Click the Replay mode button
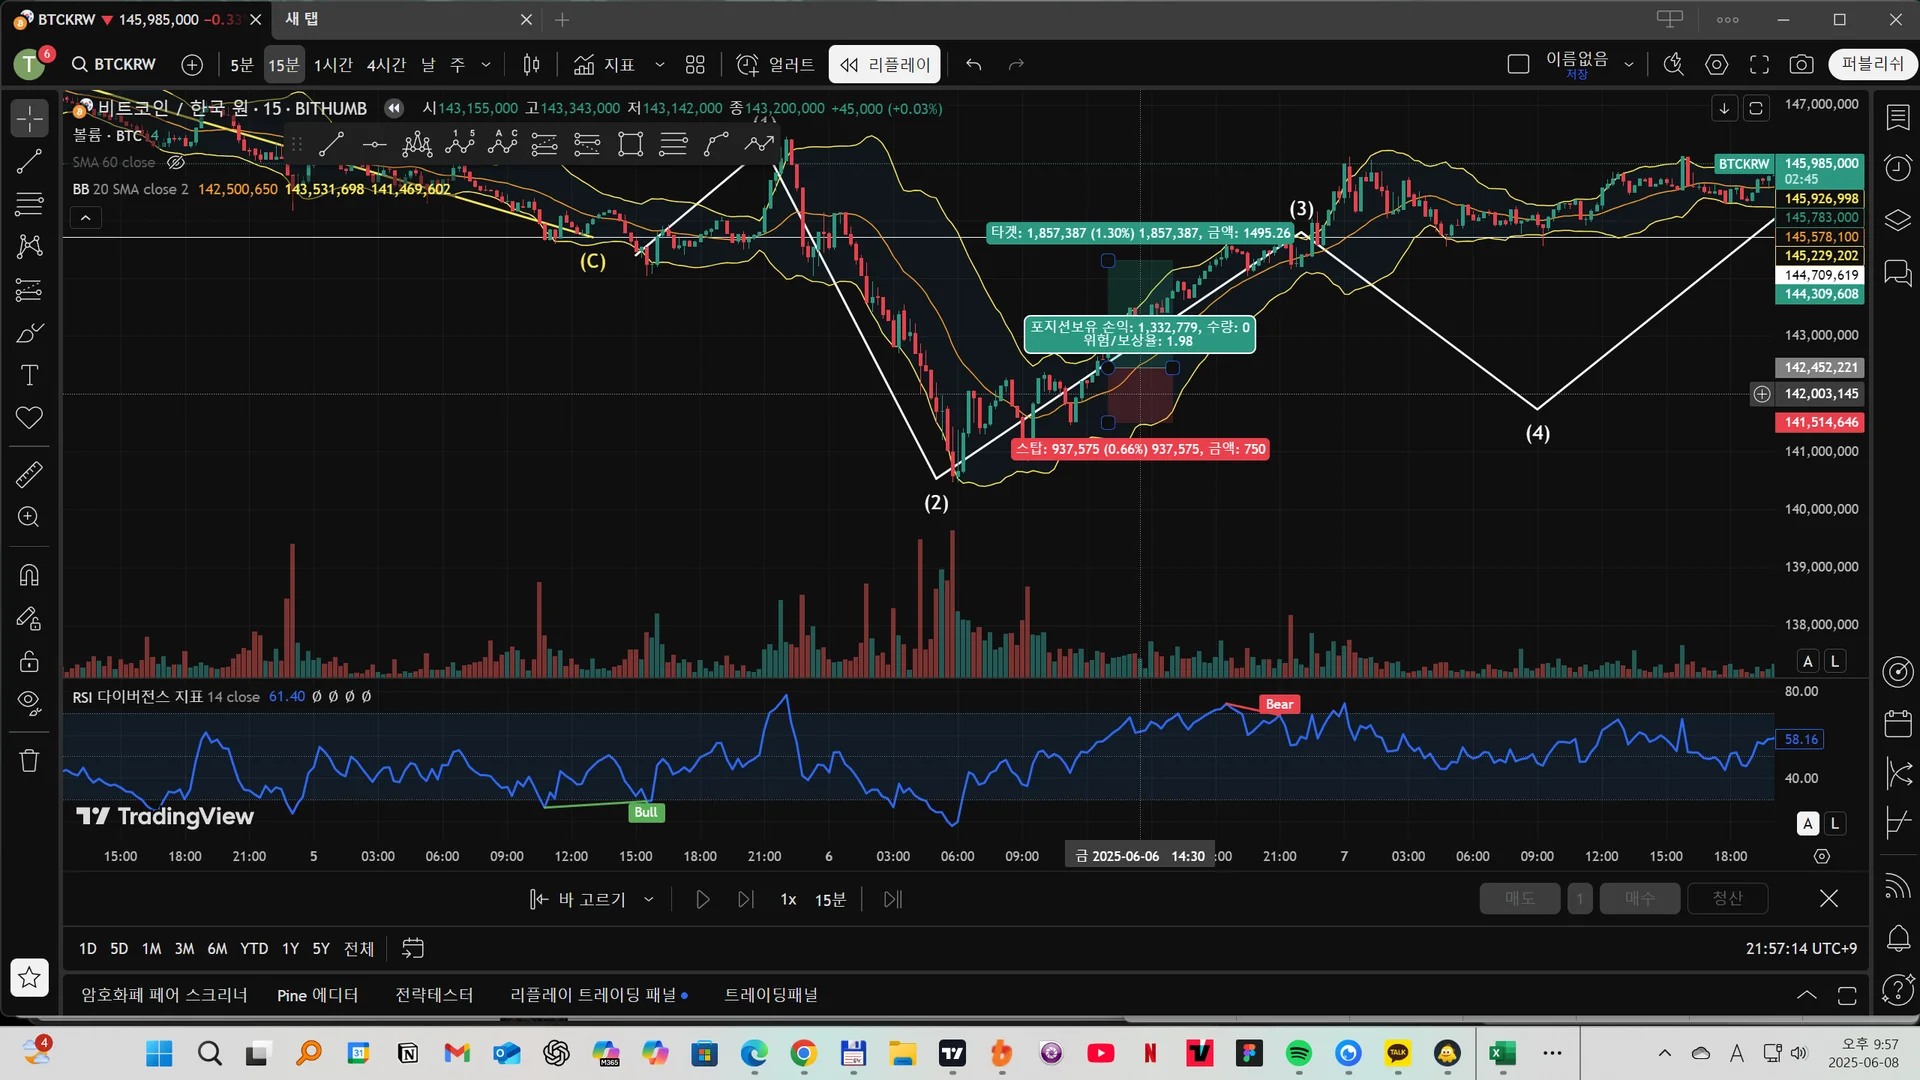The image size is (1920, 1080). [x=884, y=65]
